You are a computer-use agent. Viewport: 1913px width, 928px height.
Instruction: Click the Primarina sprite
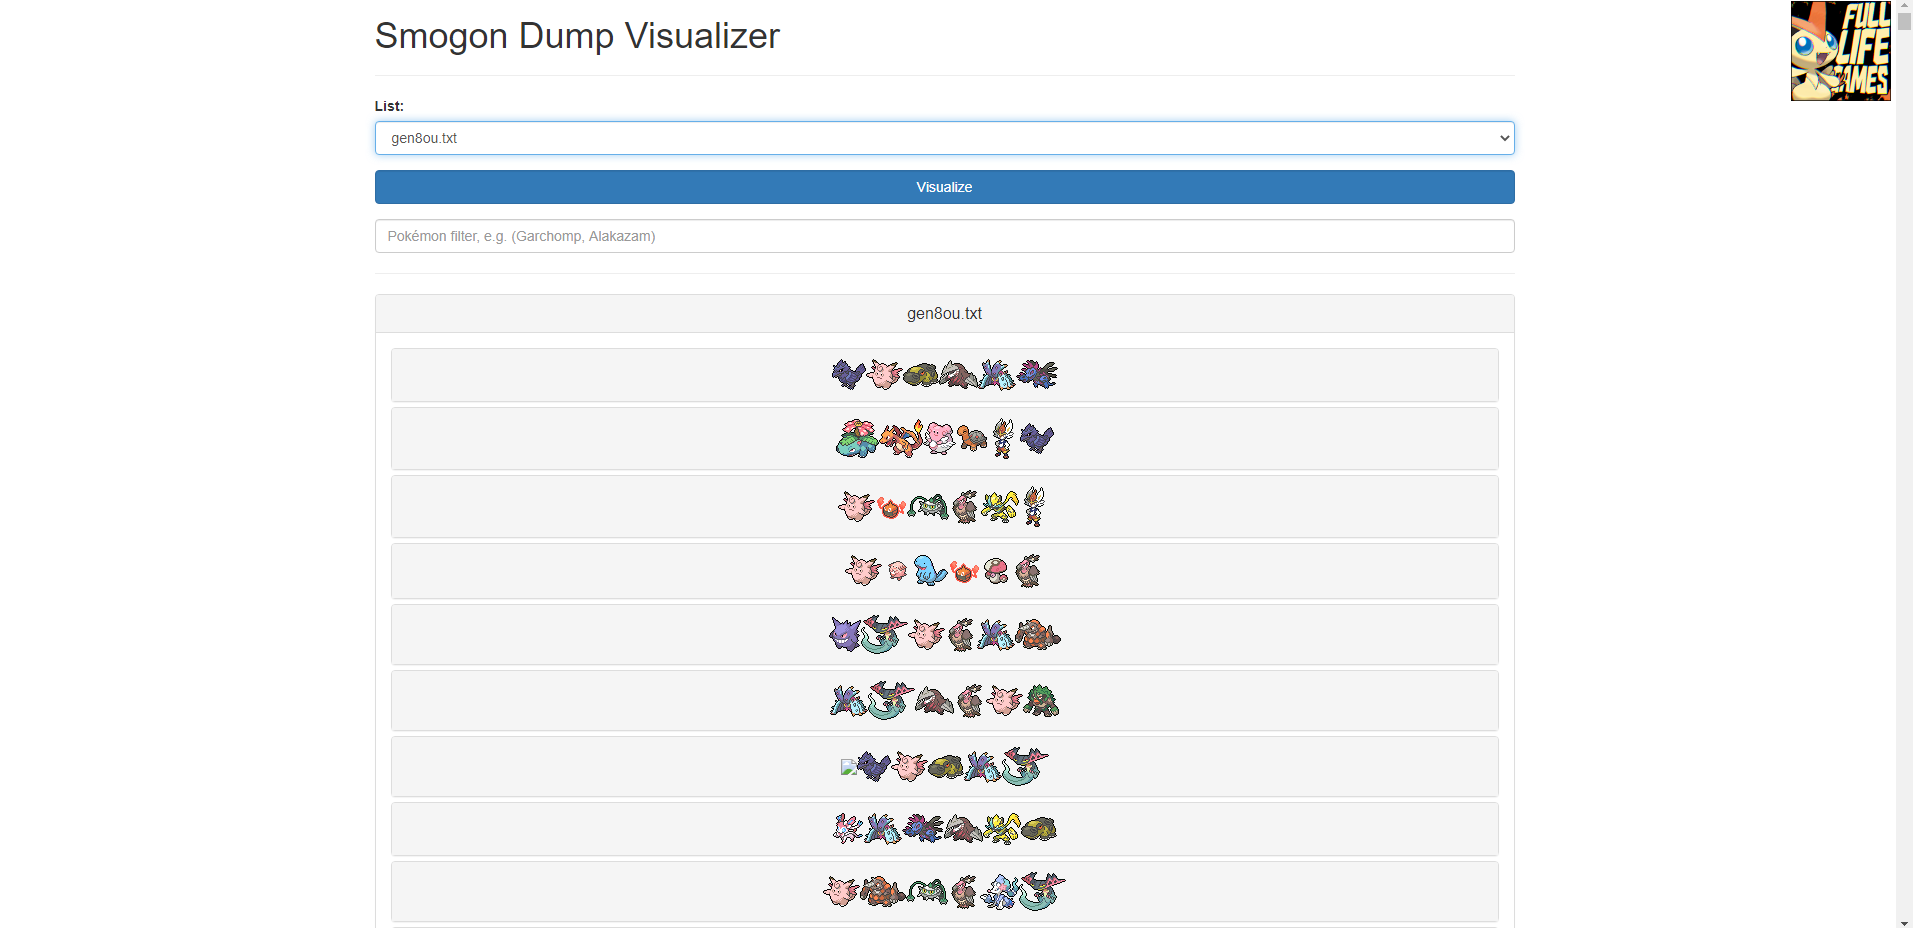(1001, 891)
